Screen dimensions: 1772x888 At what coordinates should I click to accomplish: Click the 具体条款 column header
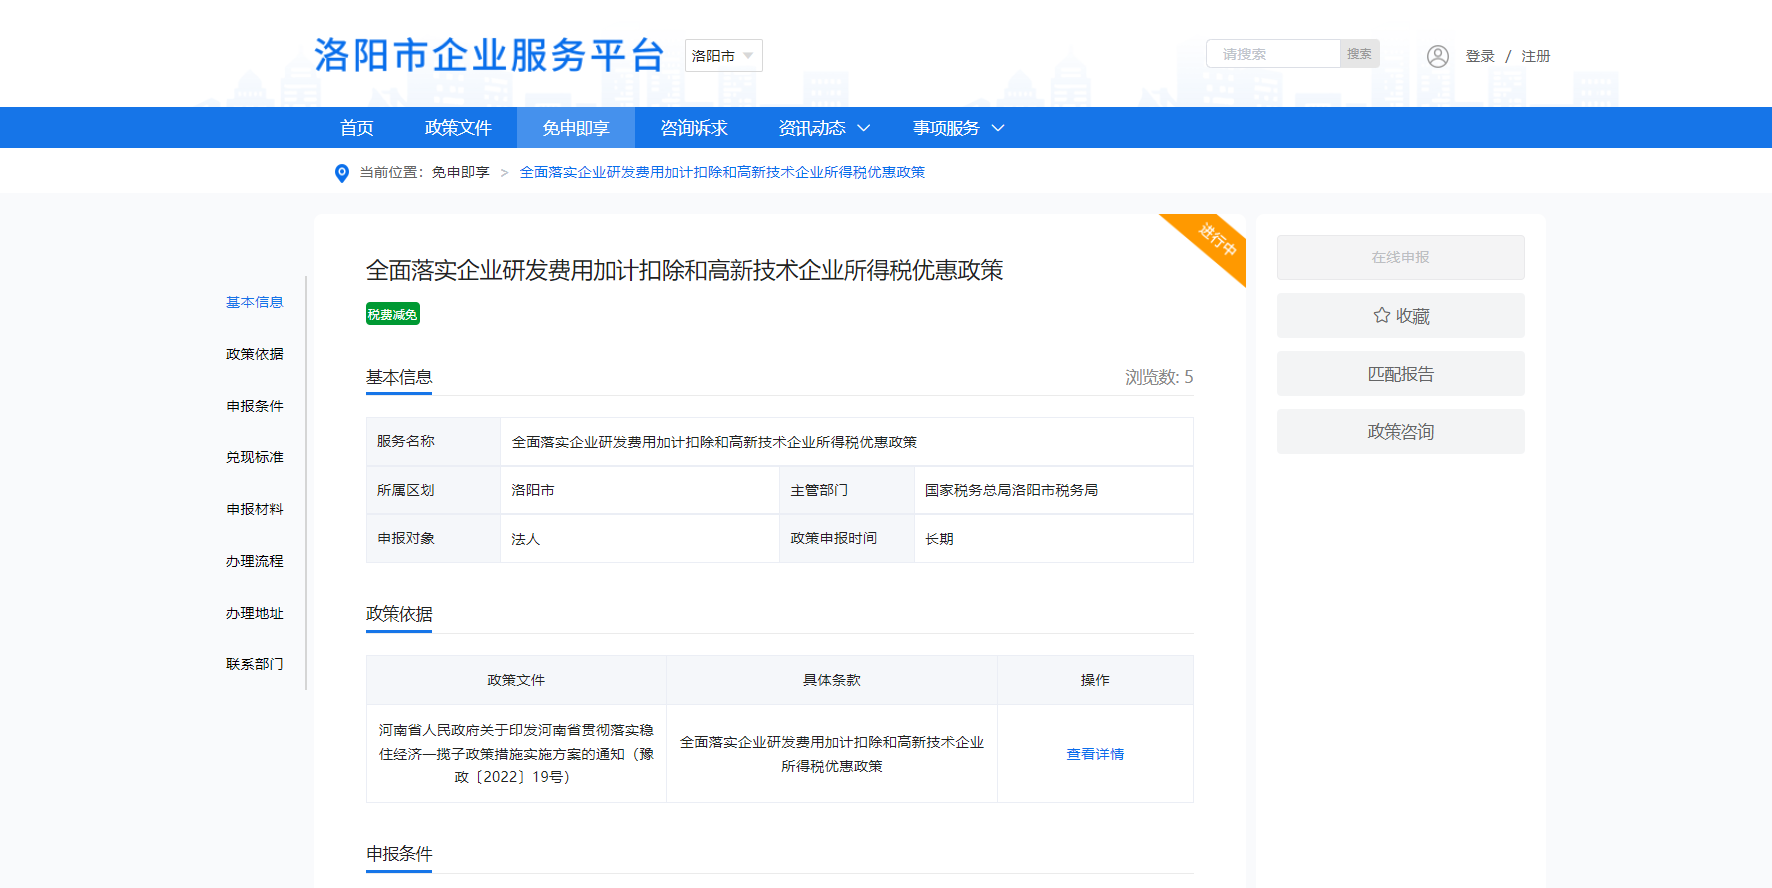tap(832, 680)
